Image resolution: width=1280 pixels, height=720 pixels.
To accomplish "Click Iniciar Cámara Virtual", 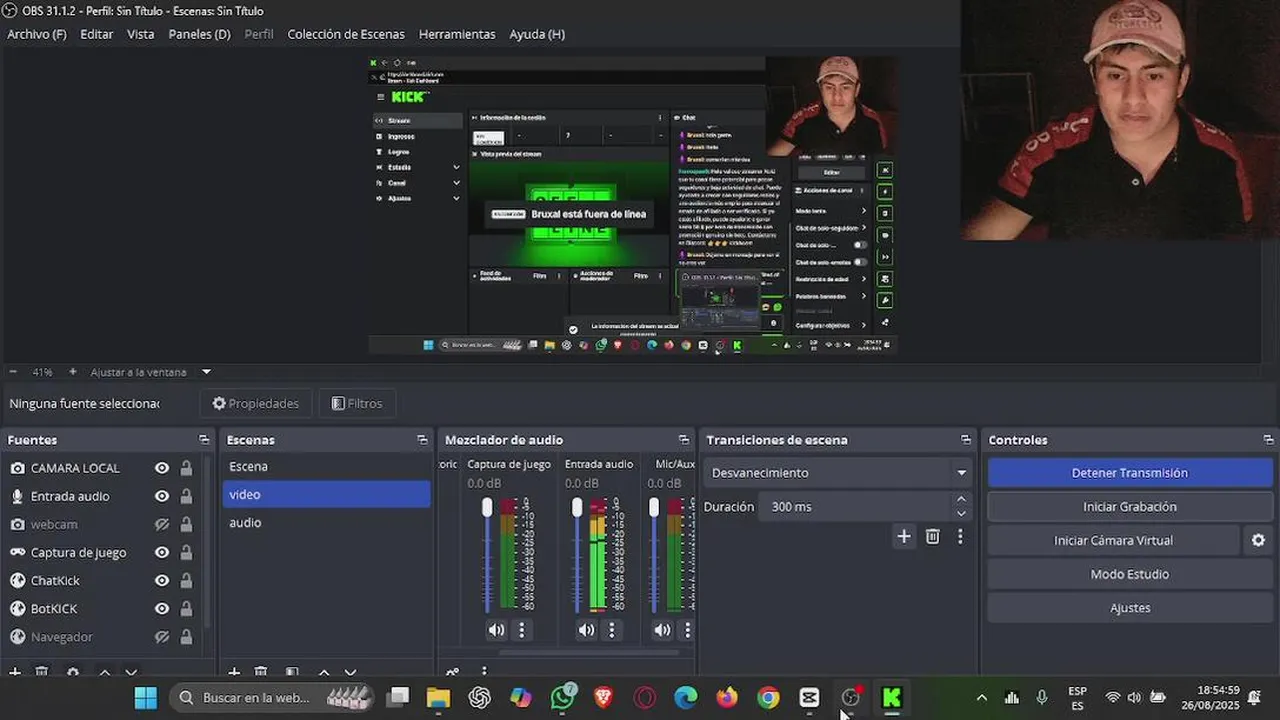I will (1113, 541).
